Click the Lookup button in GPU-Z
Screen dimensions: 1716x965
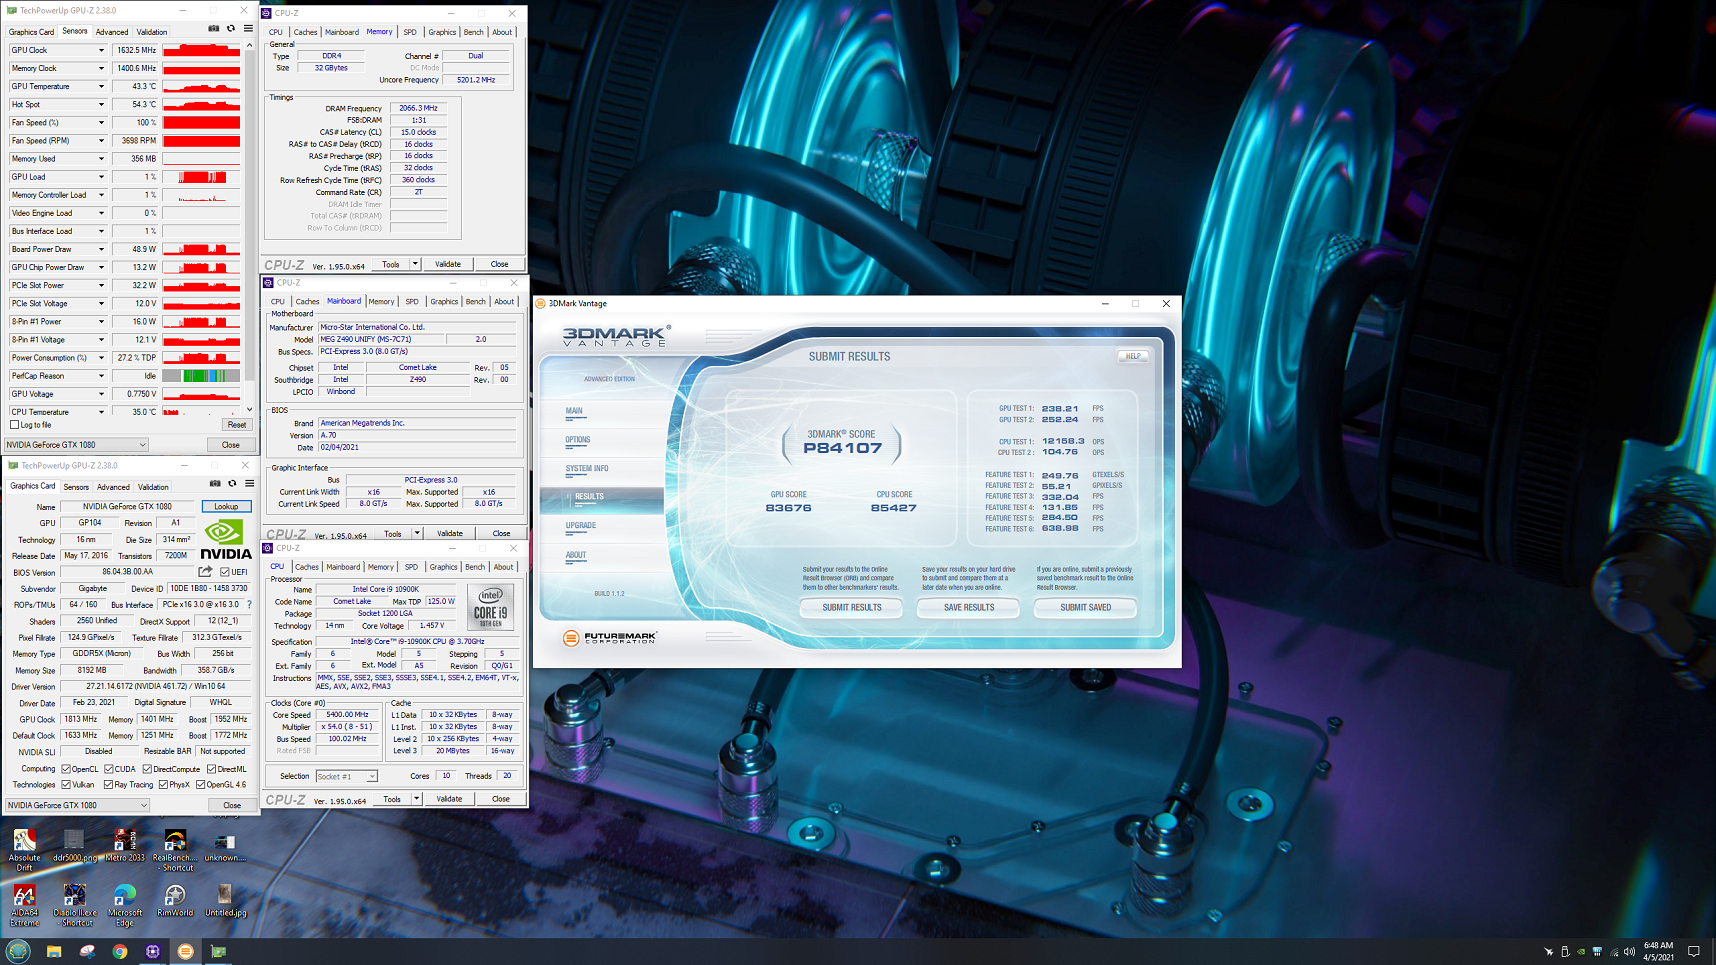(226, 506)
